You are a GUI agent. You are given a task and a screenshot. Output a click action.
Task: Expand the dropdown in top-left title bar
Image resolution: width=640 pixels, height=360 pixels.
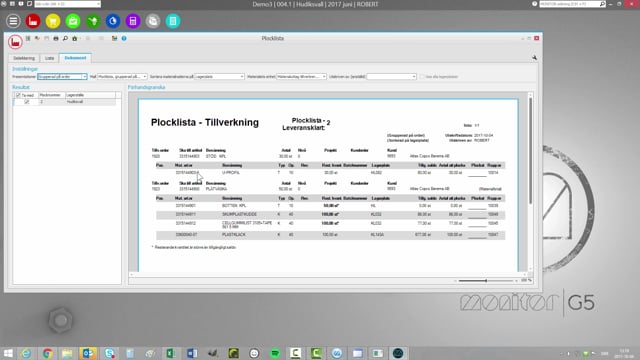98,4
